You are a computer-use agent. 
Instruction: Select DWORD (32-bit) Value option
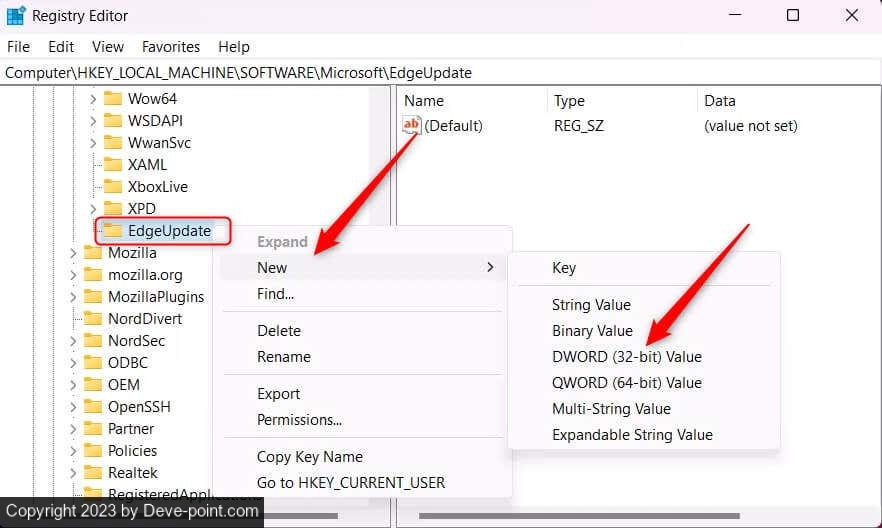pos(626,357)
